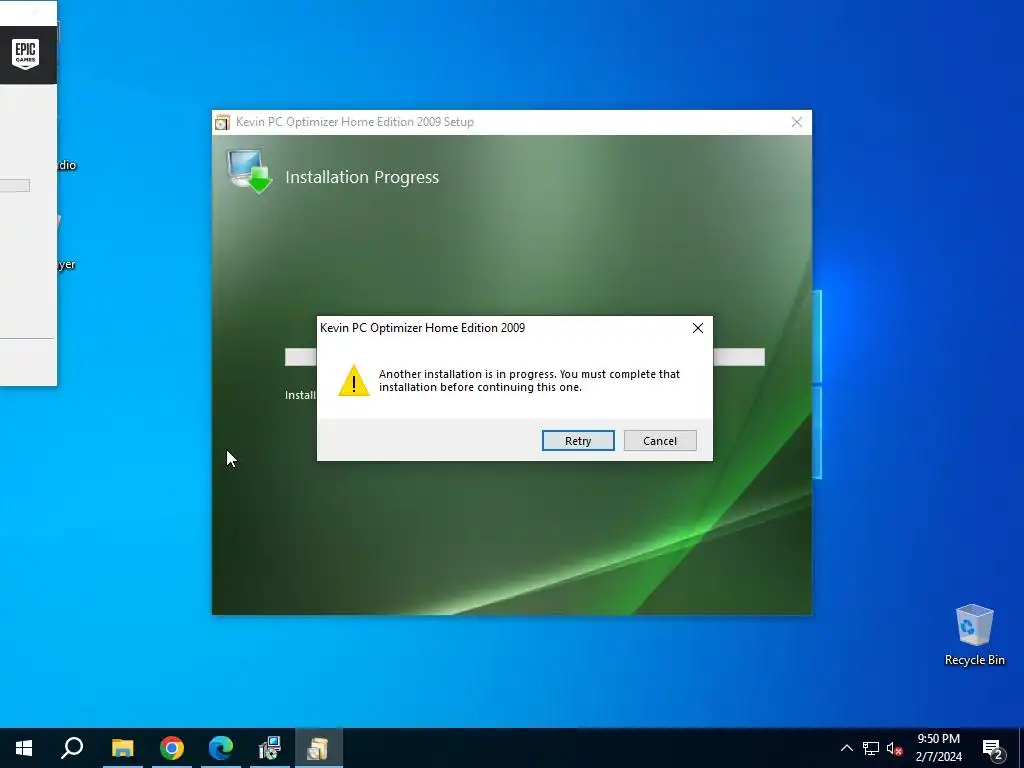This screenshot has height=768, width=1024.
Task: Click the Setup window title text
Action: [x=355, y=122]
